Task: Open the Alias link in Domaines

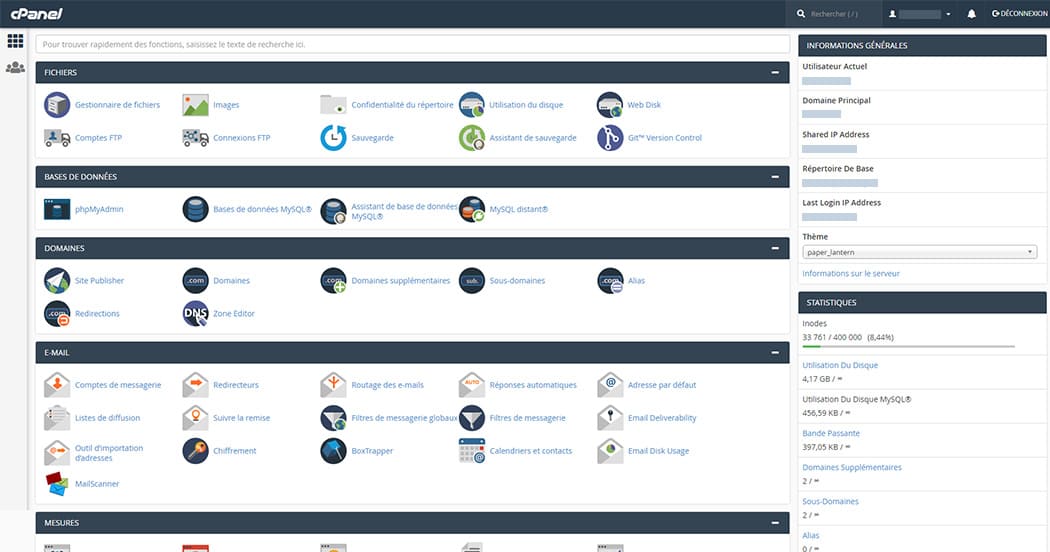Action: tap(636, 281)
